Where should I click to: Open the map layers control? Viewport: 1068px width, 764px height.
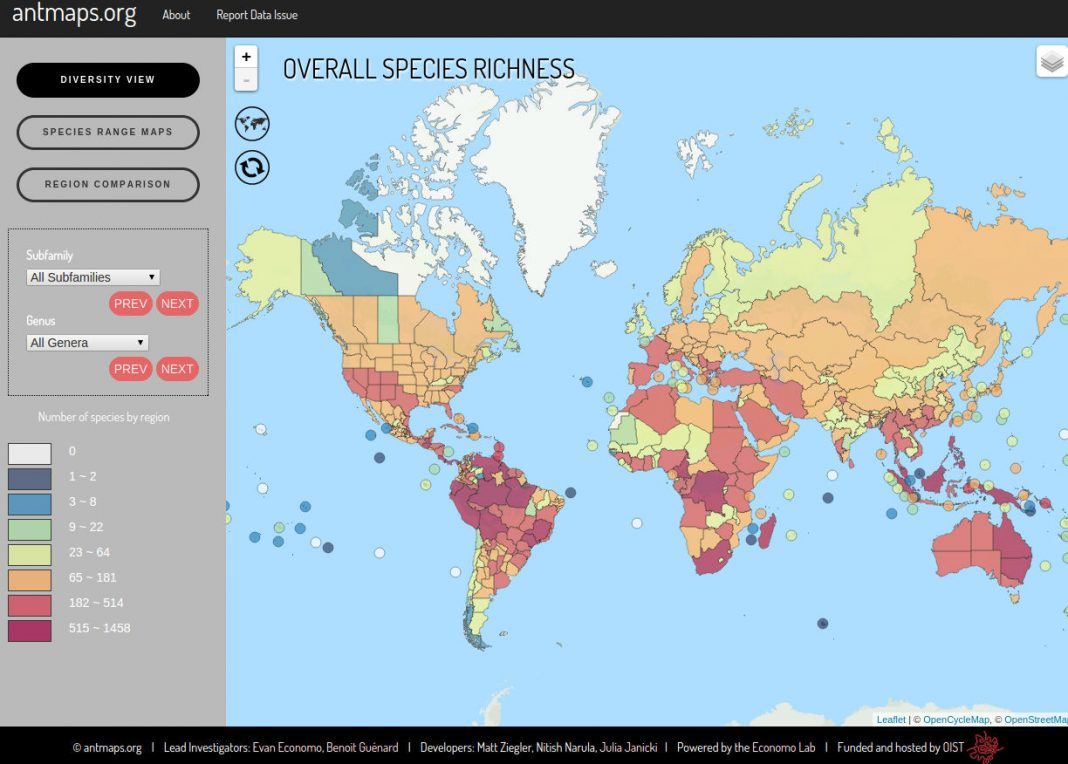point(1052,61)
